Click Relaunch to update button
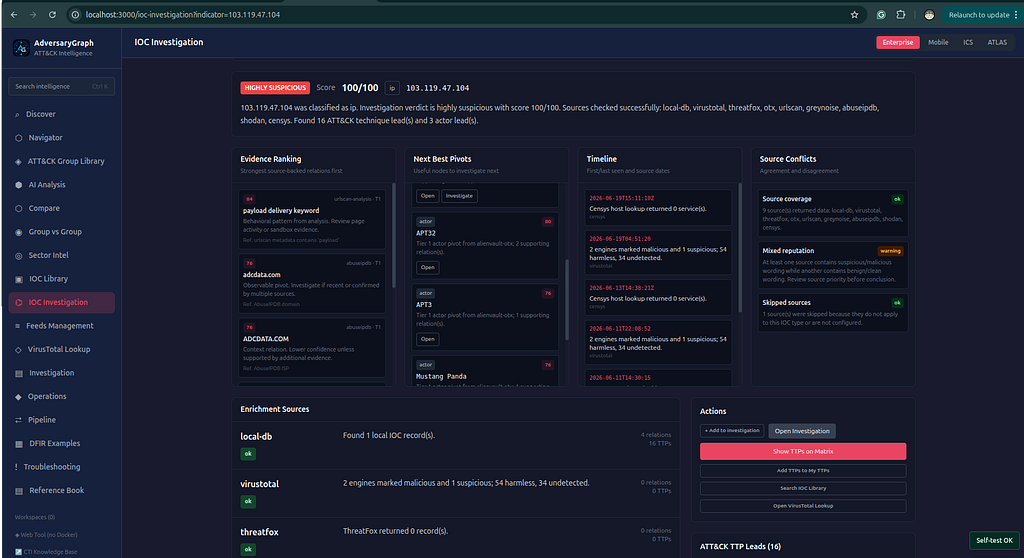This screenshot has height=558, width=1024. coord(979,14)
